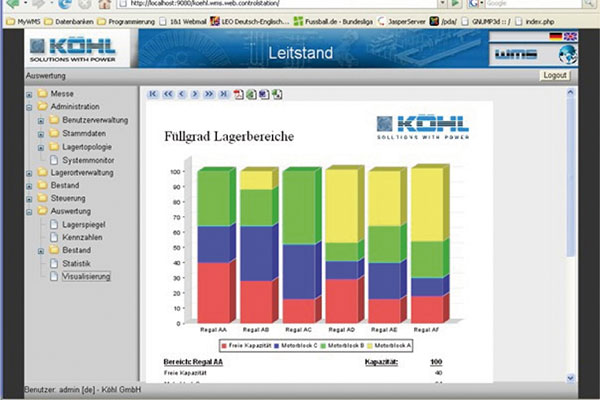Open the Statistik page

coord(77,263)
